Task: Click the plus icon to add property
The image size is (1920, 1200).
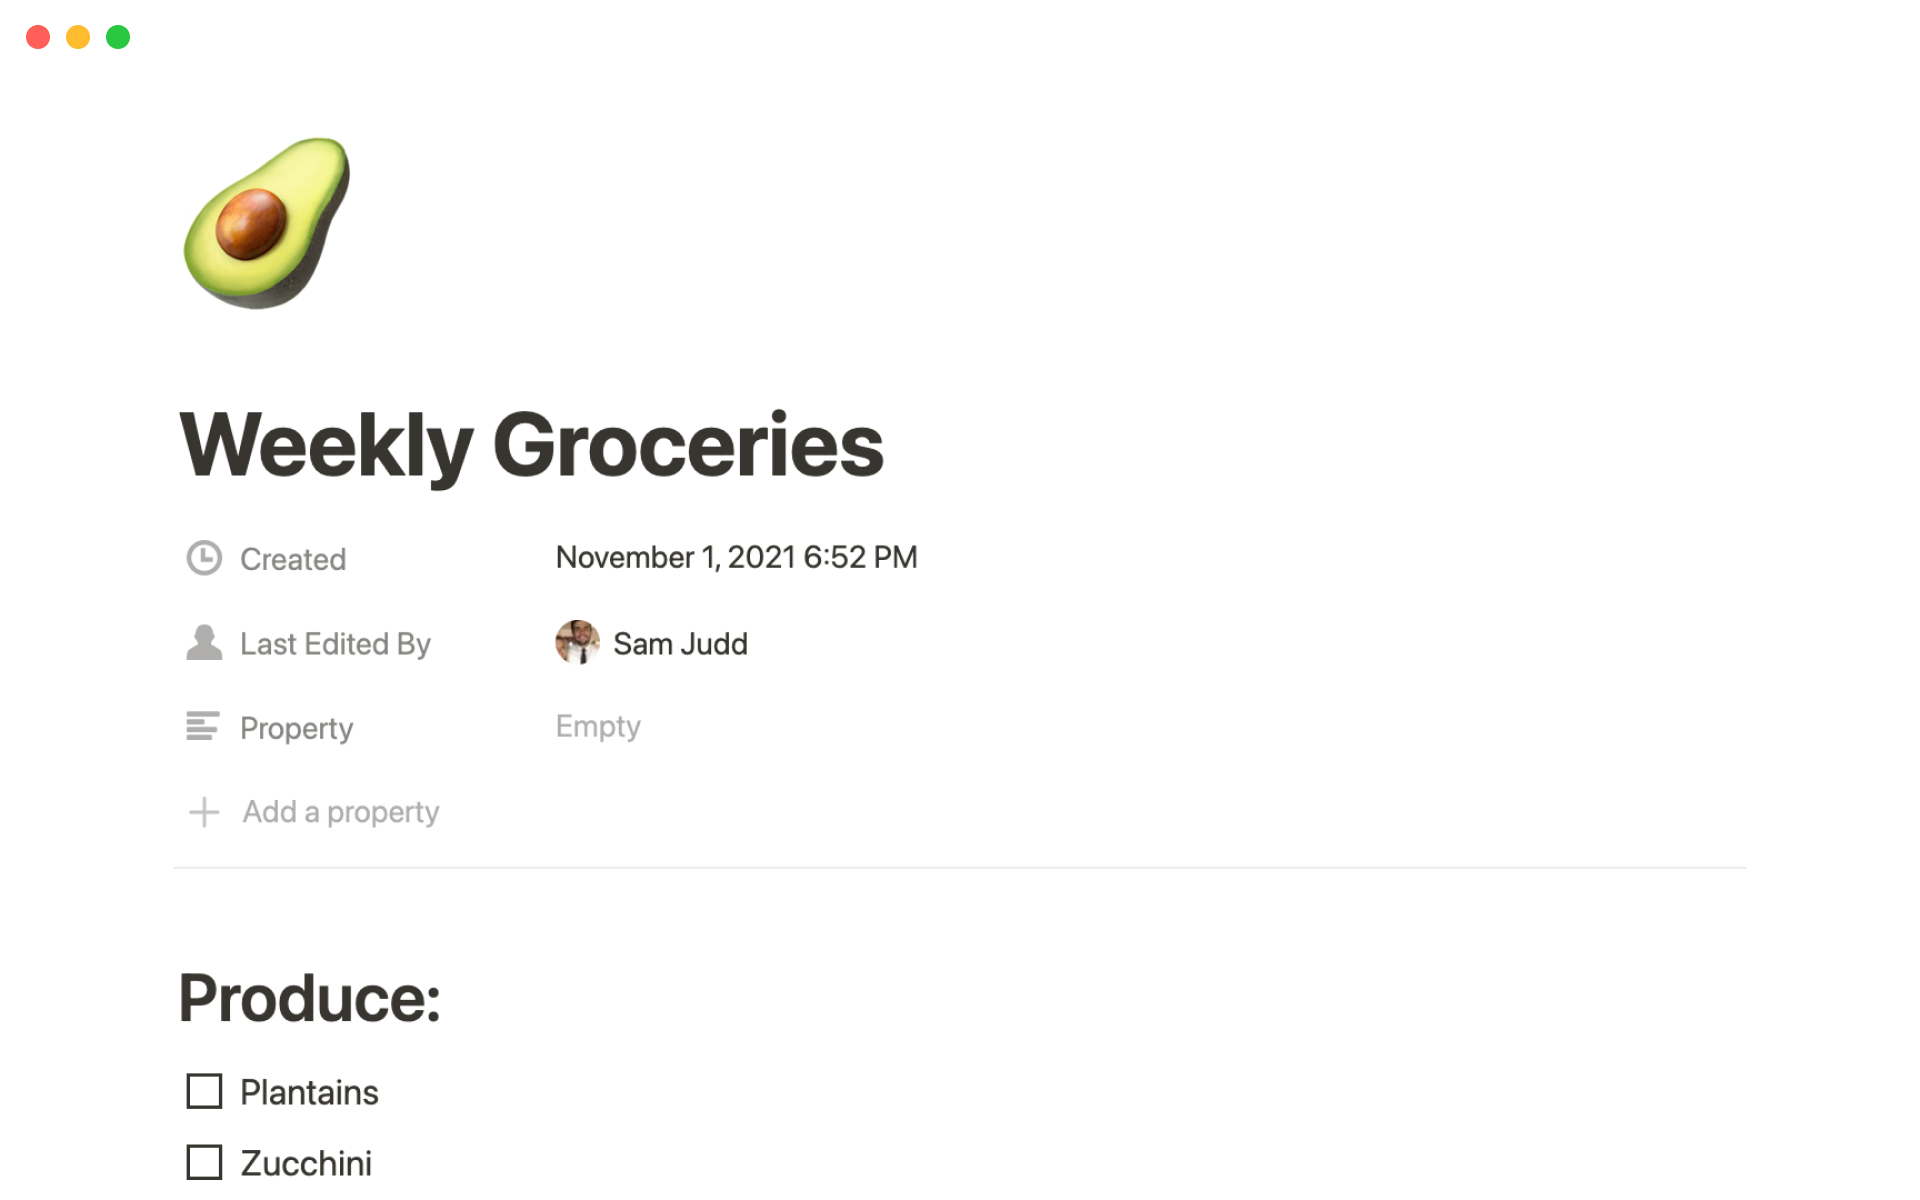Action: pyautogui.click(x=204, y=812)
